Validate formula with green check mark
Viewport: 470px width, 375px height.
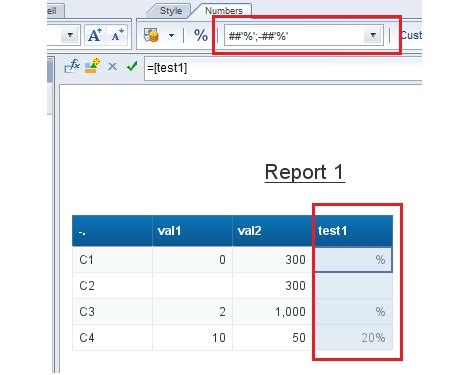(x=132, y=66)
